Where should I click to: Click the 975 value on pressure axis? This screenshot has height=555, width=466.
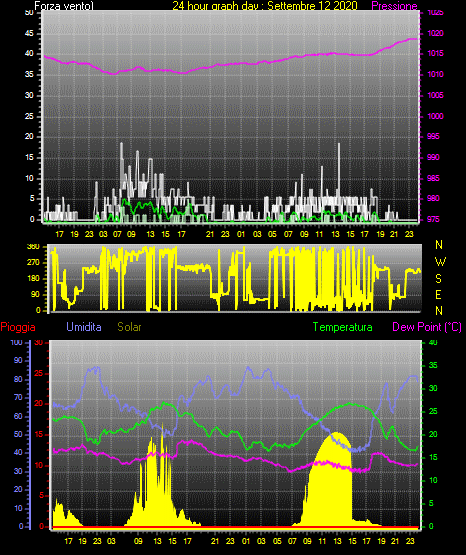tap(433, 219)
